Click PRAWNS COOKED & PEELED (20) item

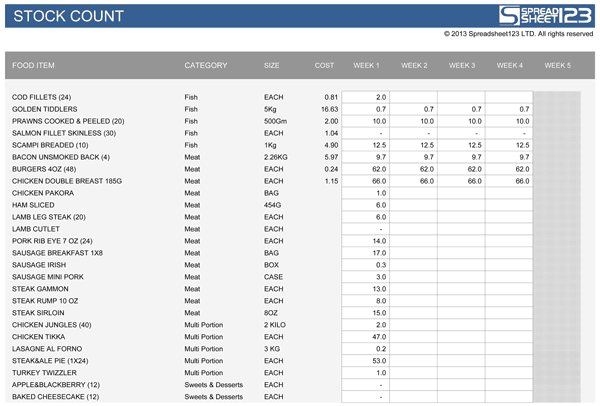[68, 121]
